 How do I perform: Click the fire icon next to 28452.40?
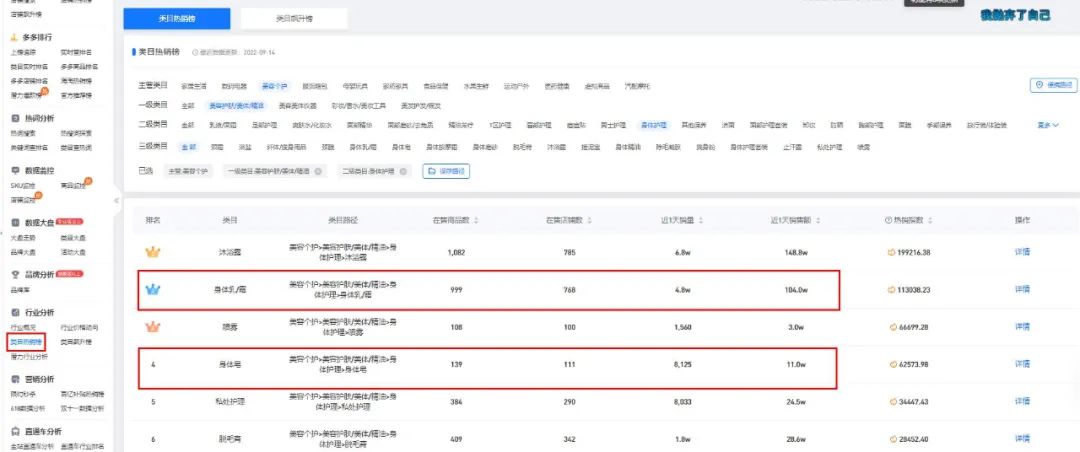892,438
